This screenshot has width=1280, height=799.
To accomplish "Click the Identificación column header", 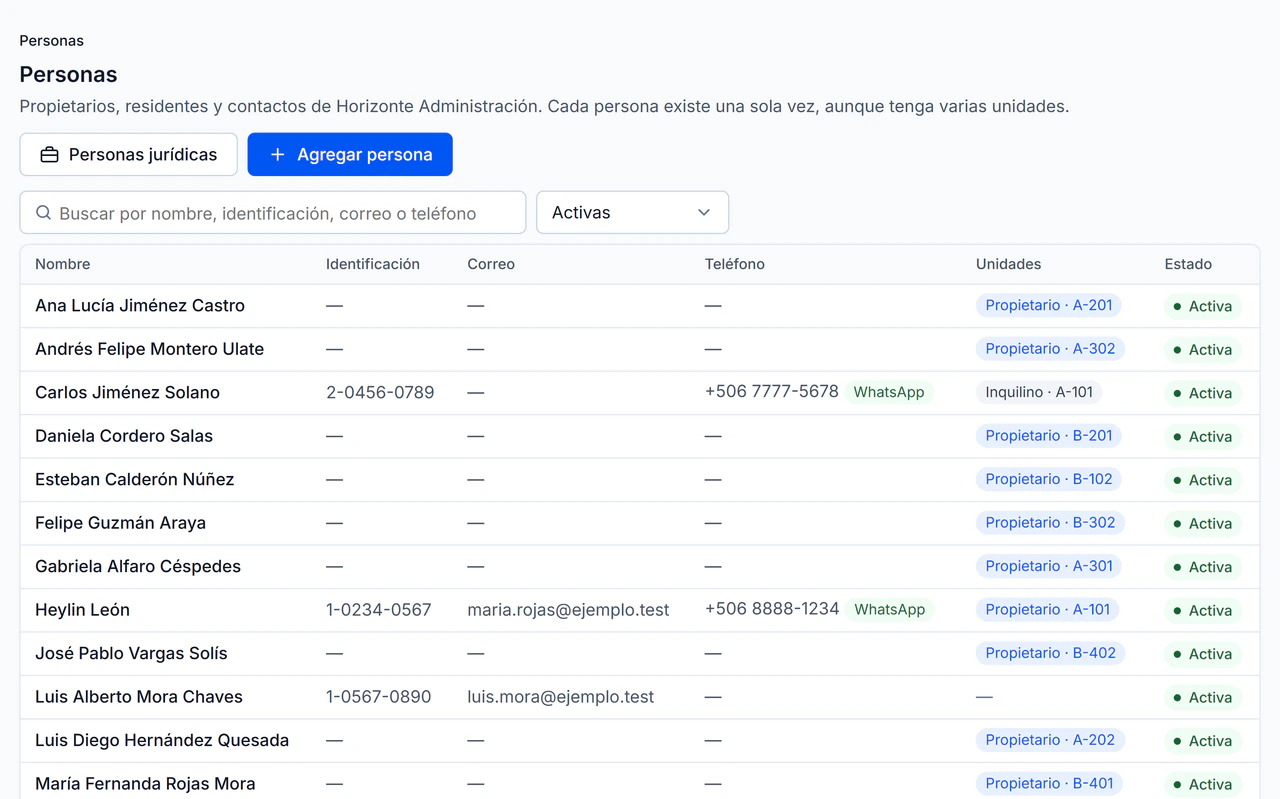I will click(373, 264).
